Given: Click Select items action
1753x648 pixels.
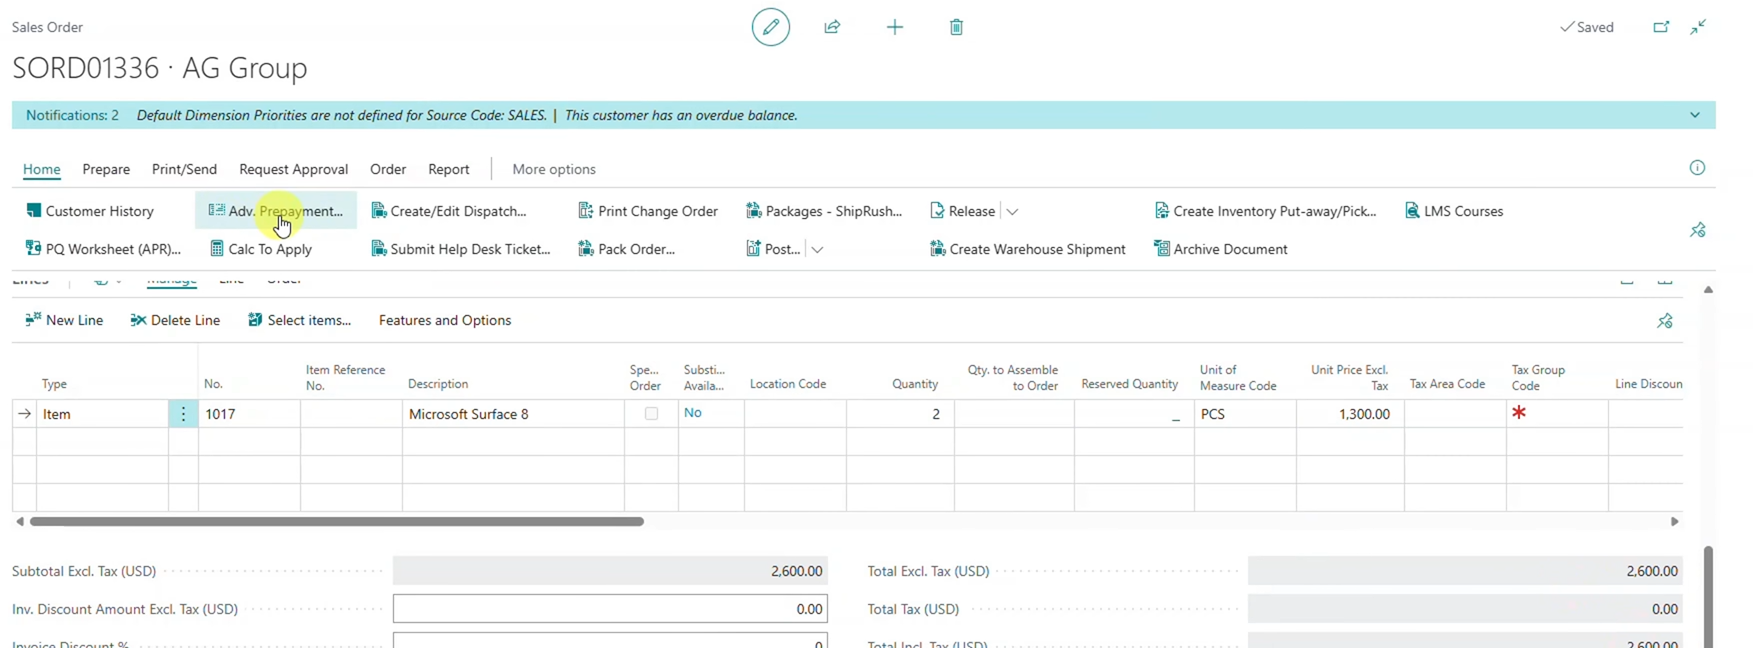Looking at the screenshot, I should [x=299, y=320].
